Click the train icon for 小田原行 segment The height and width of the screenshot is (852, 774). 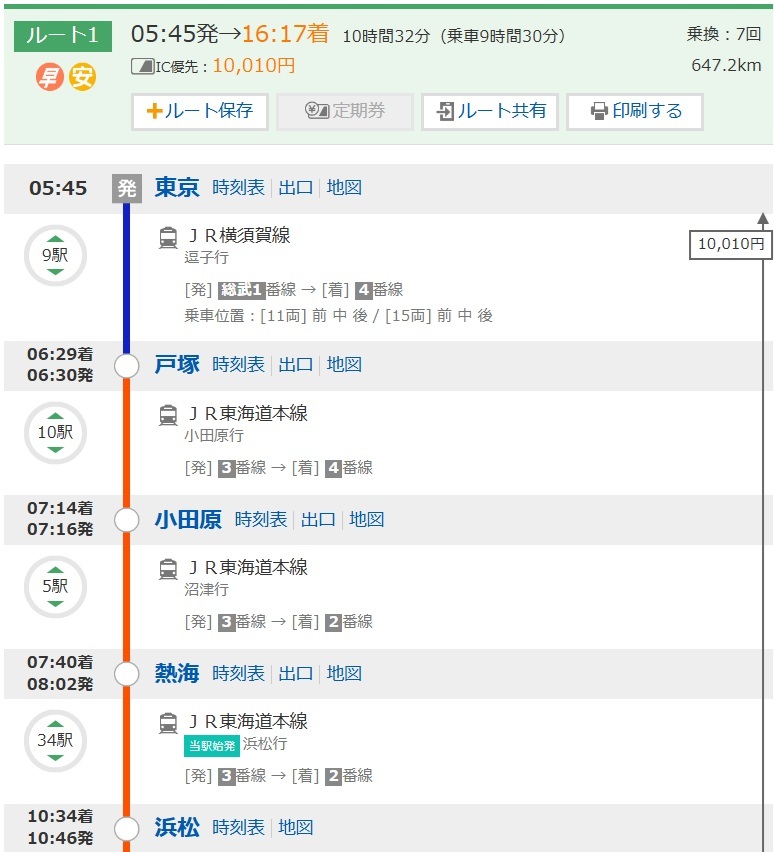(168, 415)
